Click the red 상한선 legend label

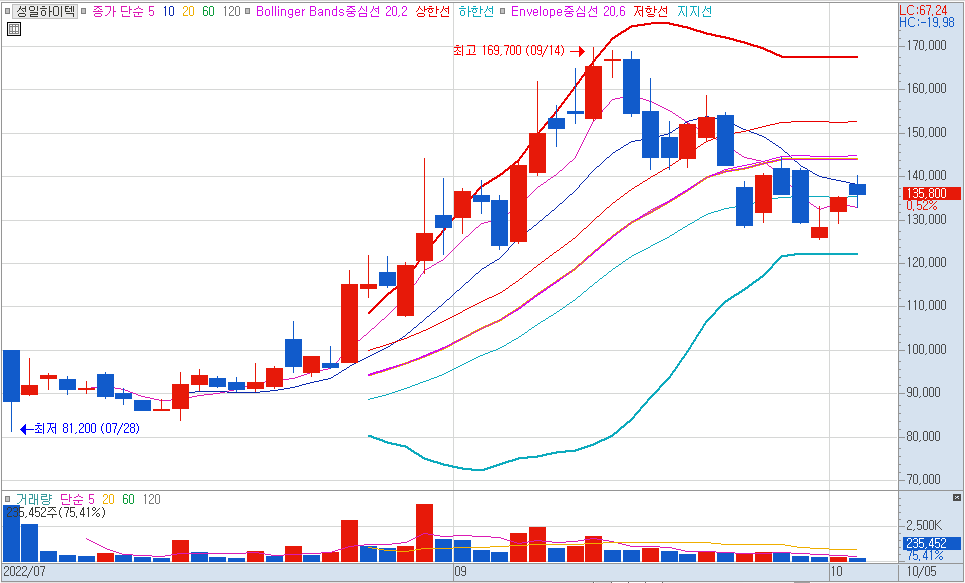(433, 11)
